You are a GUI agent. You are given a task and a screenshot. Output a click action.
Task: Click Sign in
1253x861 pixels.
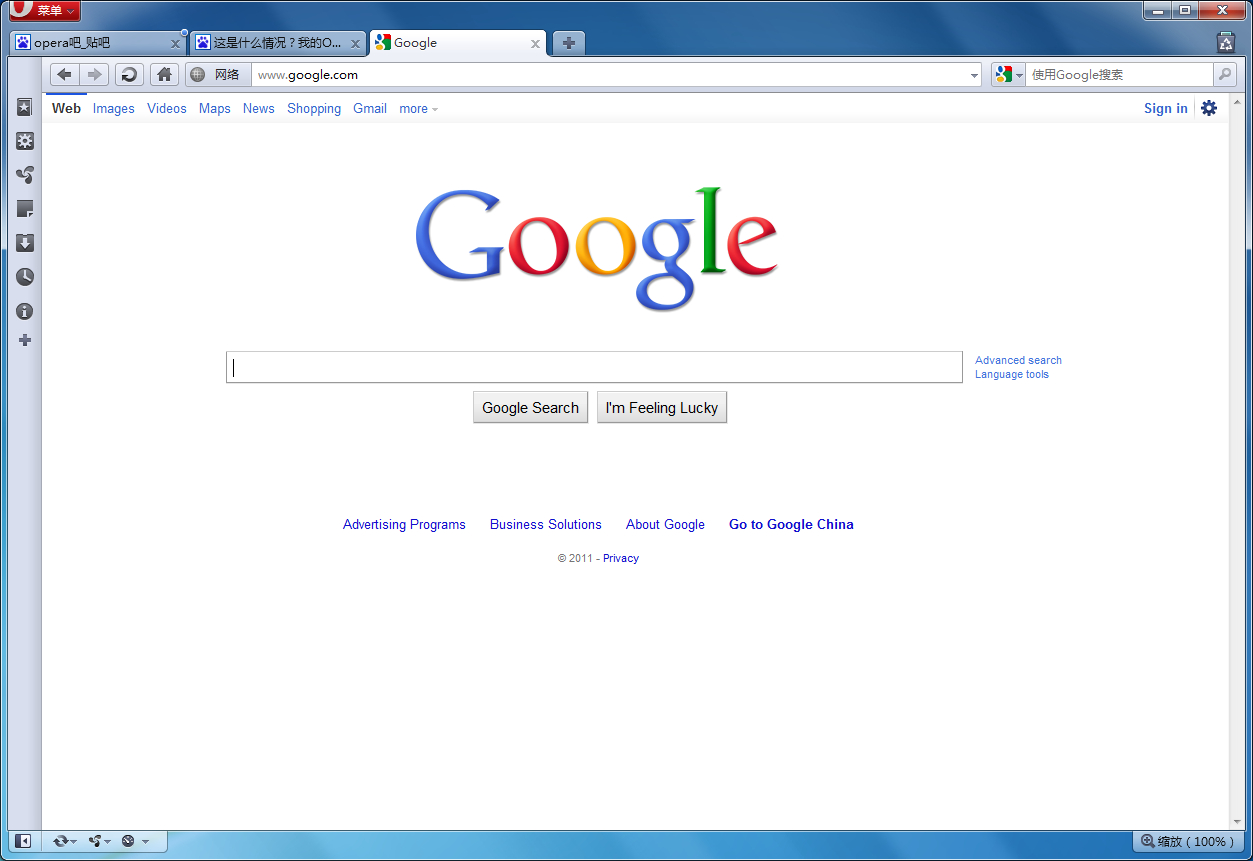point(1166,108)
